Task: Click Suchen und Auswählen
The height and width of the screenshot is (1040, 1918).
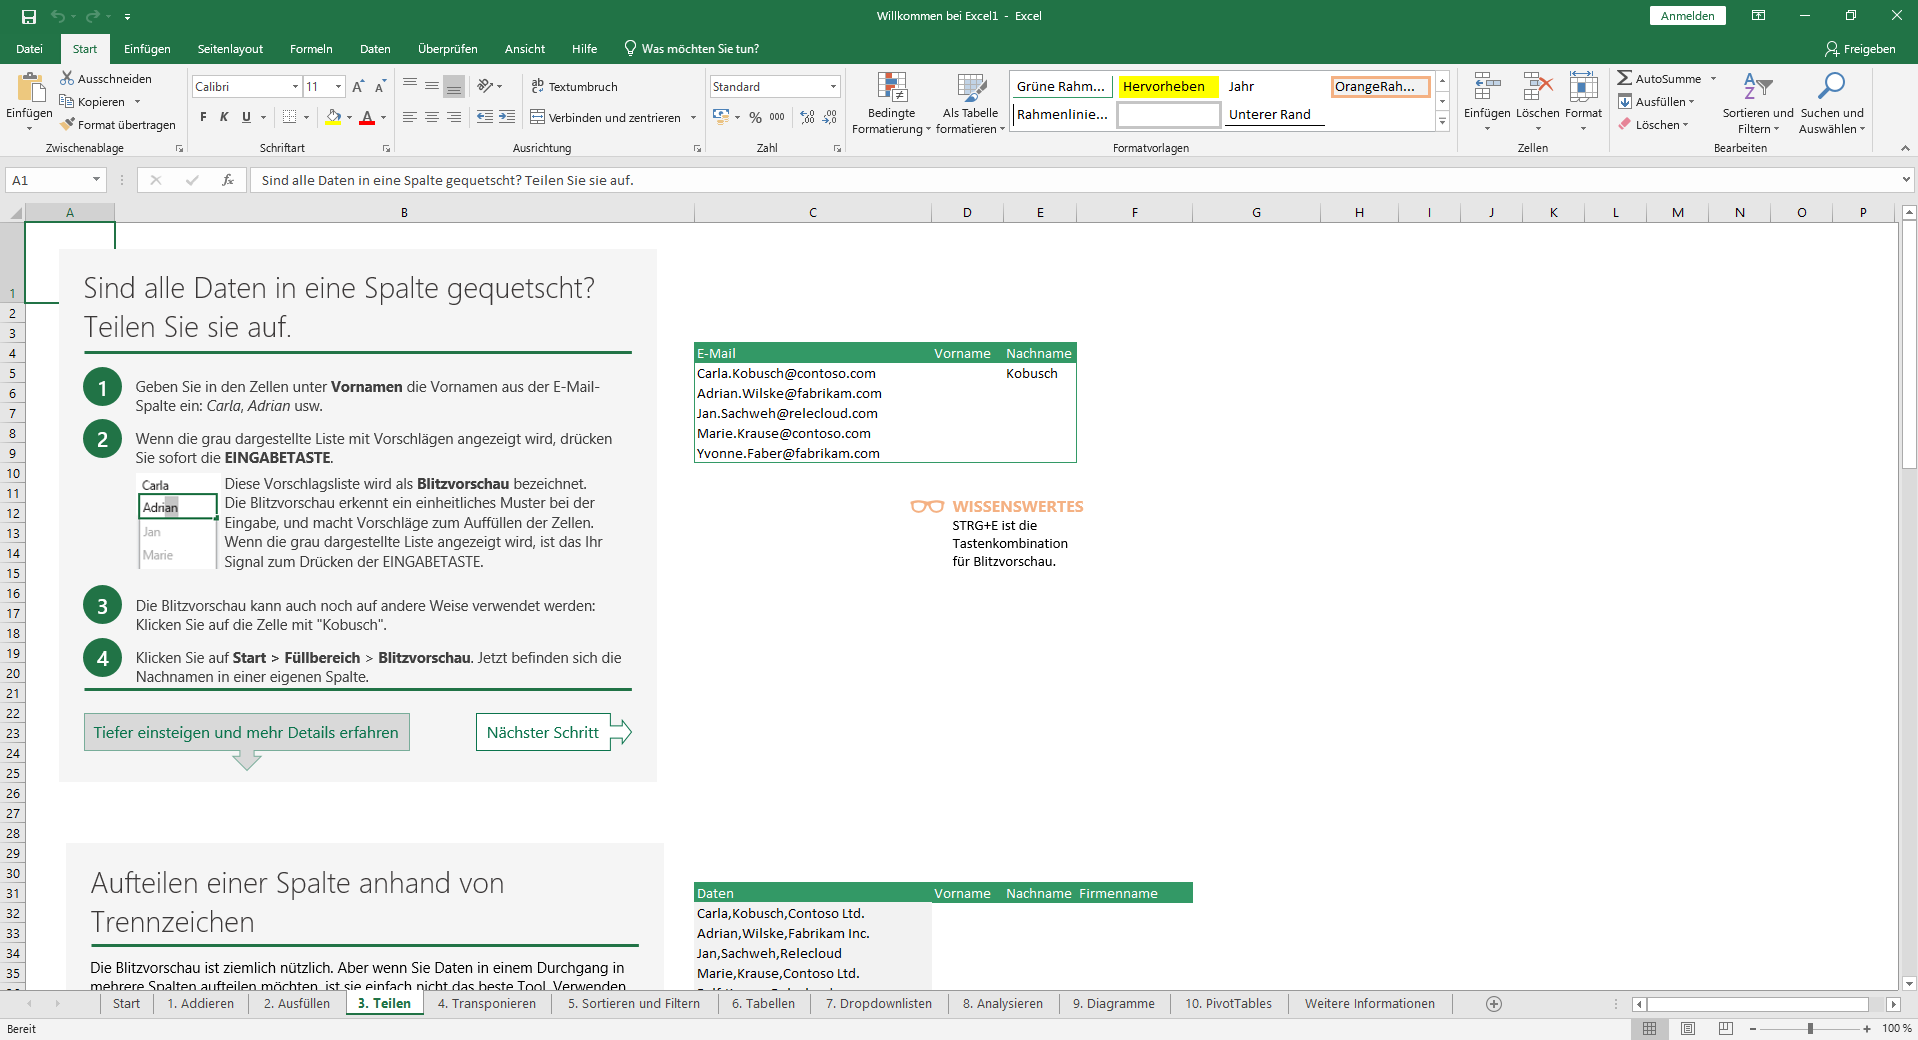Action: coord(1832,103)
